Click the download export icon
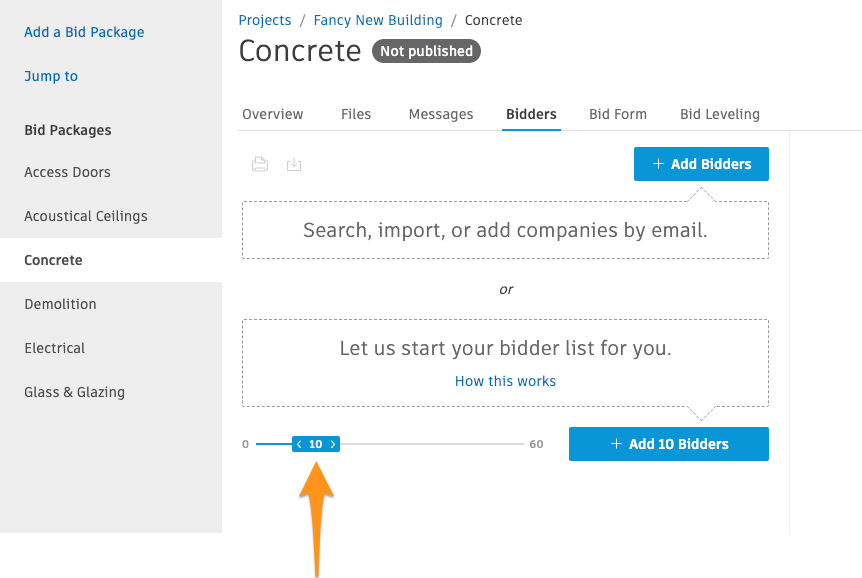The image size is (862, 578). 294,164
